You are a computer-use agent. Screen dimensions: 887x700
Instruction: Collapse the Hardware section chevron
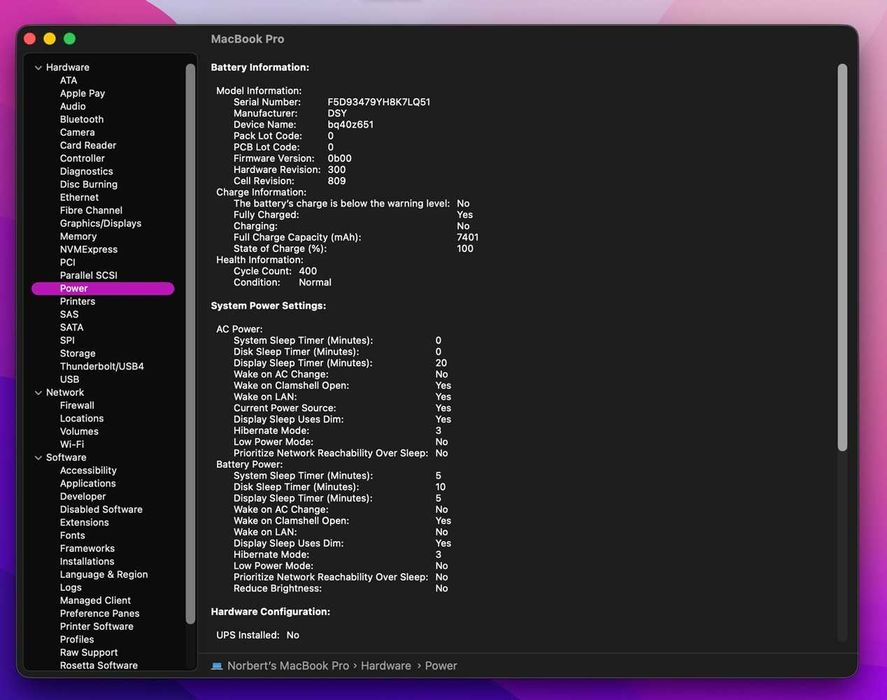coord(38,67)
